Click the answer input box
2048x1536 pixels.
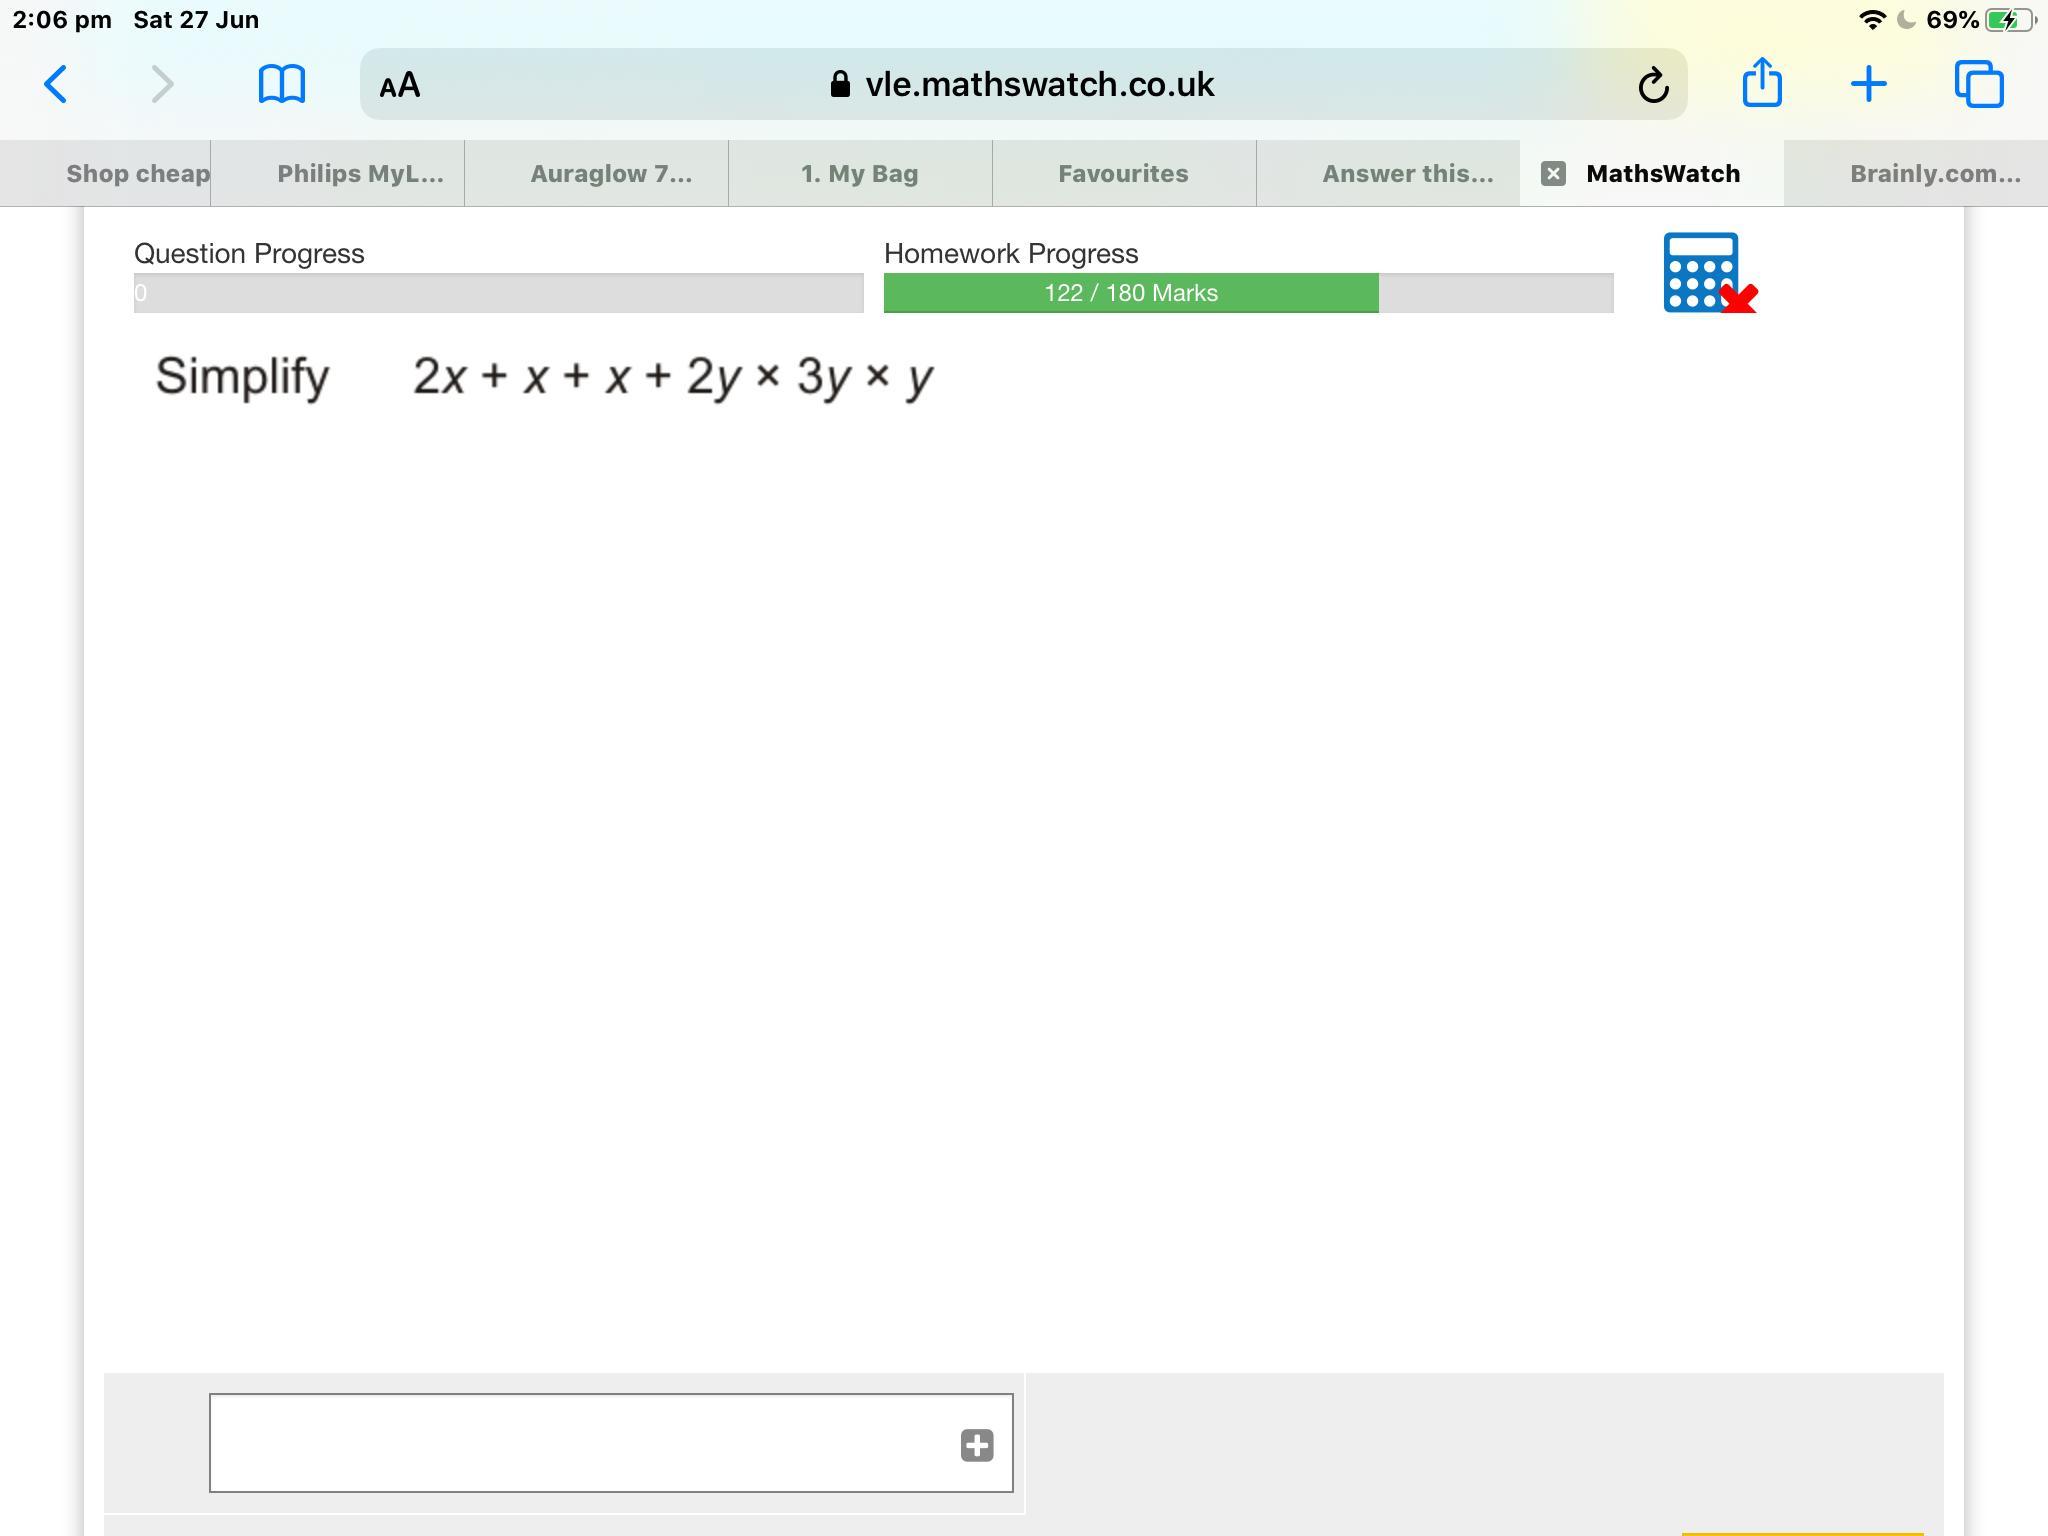[580, 1442]
